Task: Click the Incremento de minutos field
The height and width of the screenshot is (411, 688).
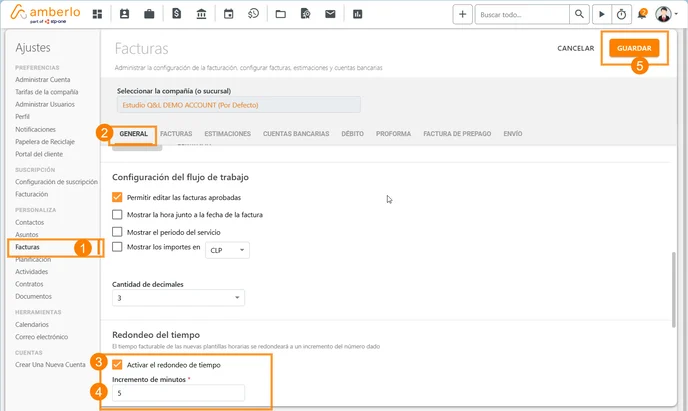Action: pos(178,393)
